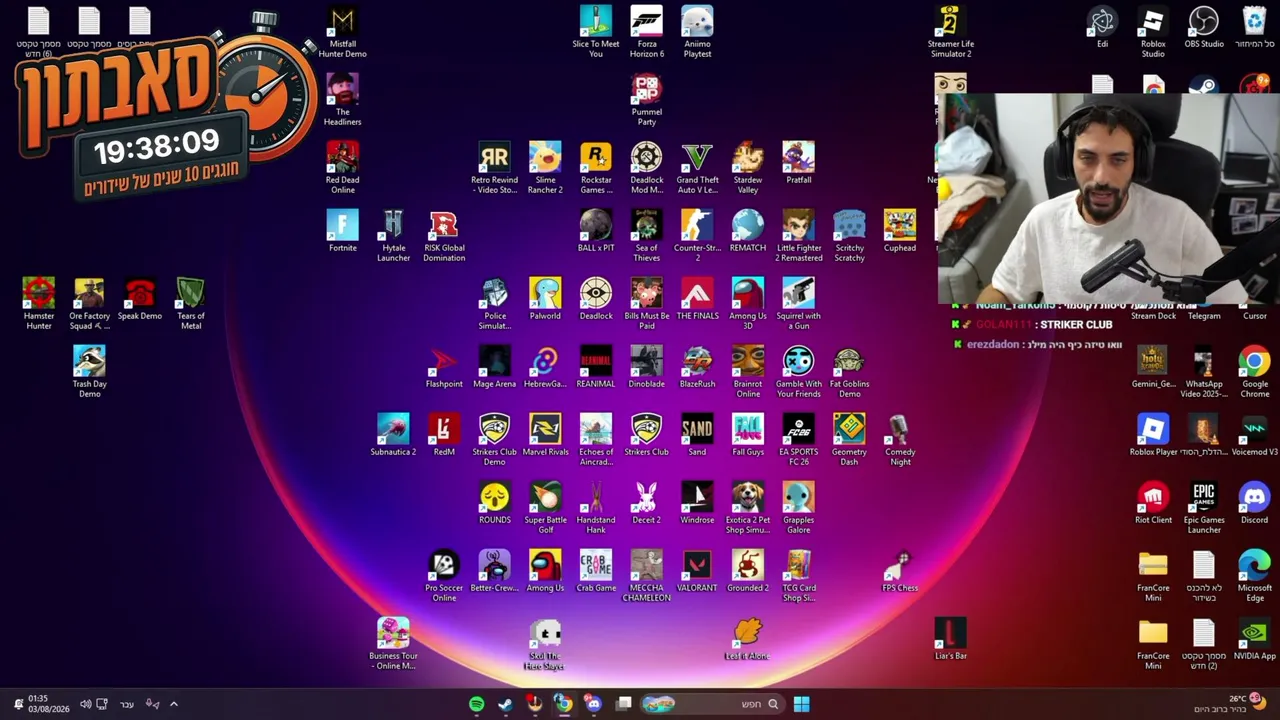Click the REMATCH game icon

pyautogui.click(x=748, y=232)
